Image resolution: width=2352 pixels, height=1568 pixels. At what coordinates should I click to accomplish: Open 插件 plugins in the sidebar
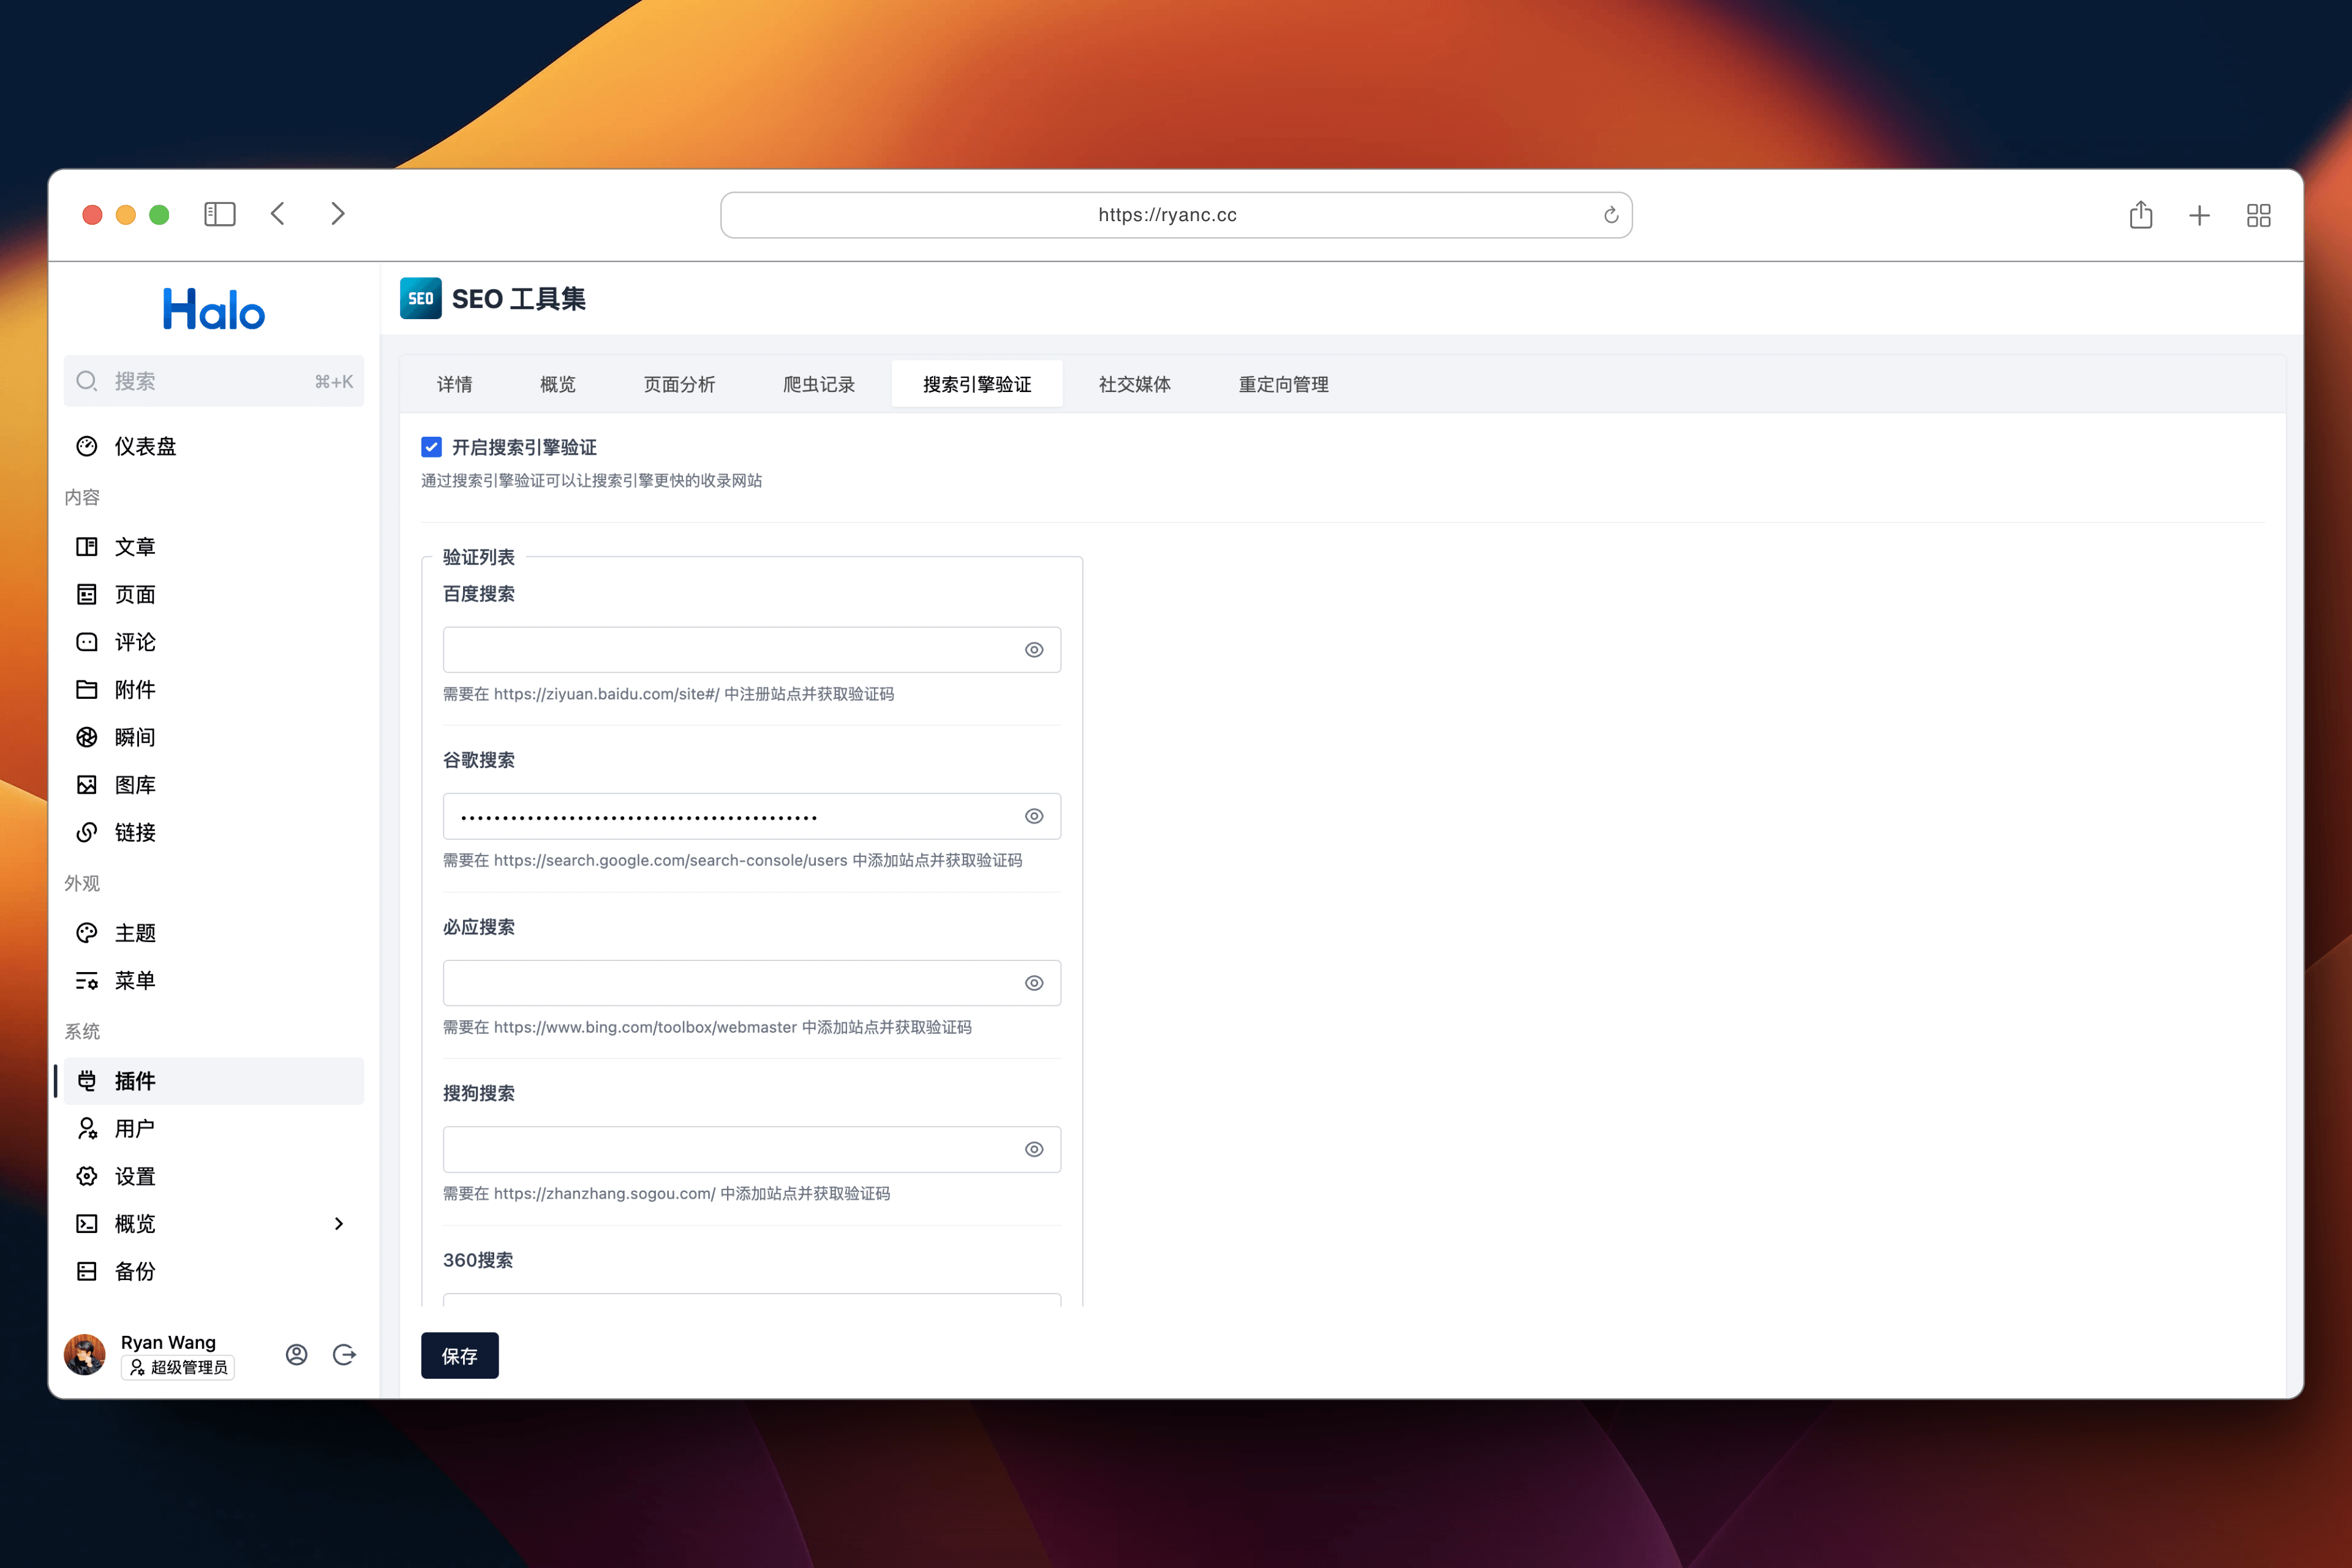214,1081
